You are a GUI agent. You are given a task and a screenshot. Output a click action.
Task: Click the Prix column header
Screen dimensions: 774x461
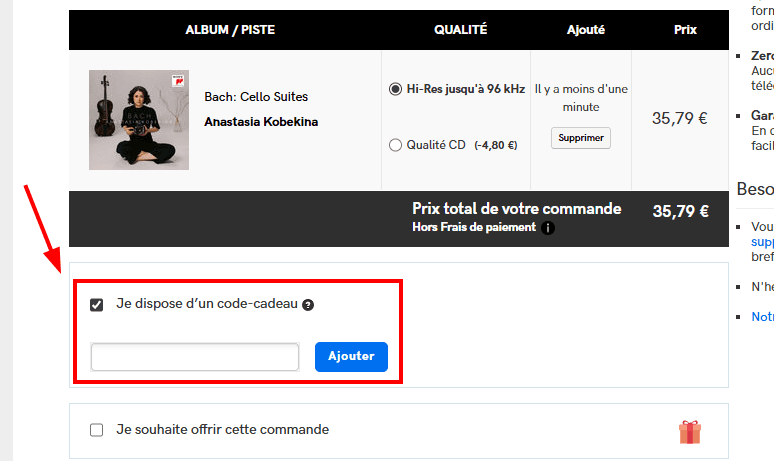coord(685,30)
